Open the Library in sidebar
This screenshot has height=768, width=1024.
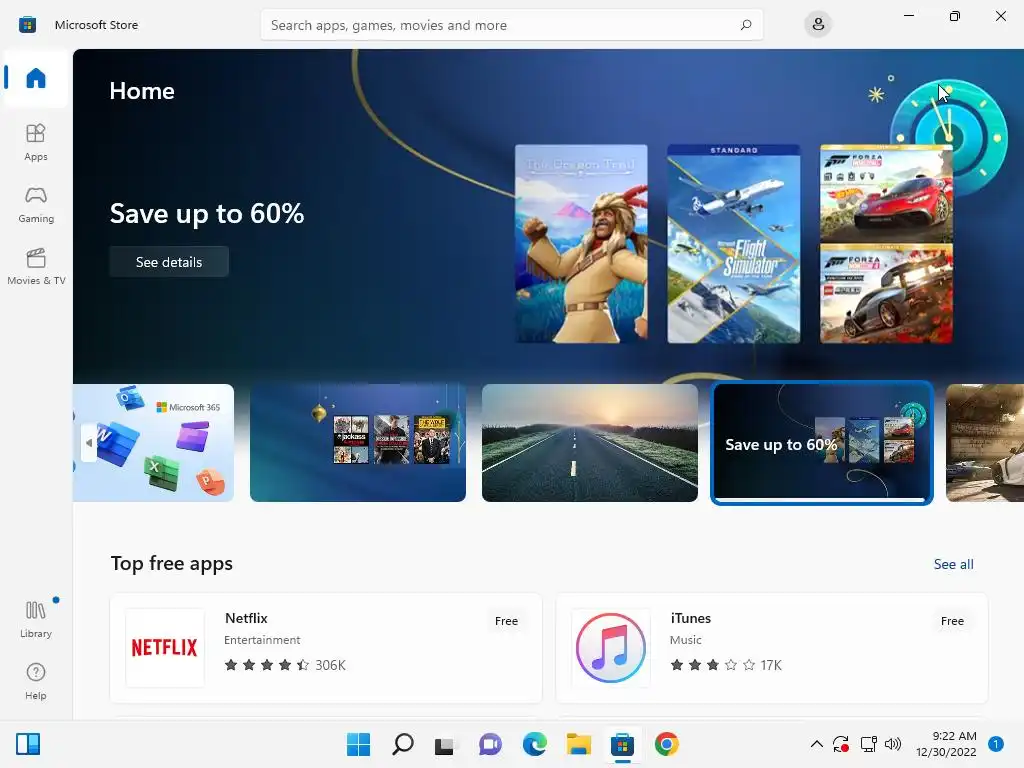tap(36, 619)
